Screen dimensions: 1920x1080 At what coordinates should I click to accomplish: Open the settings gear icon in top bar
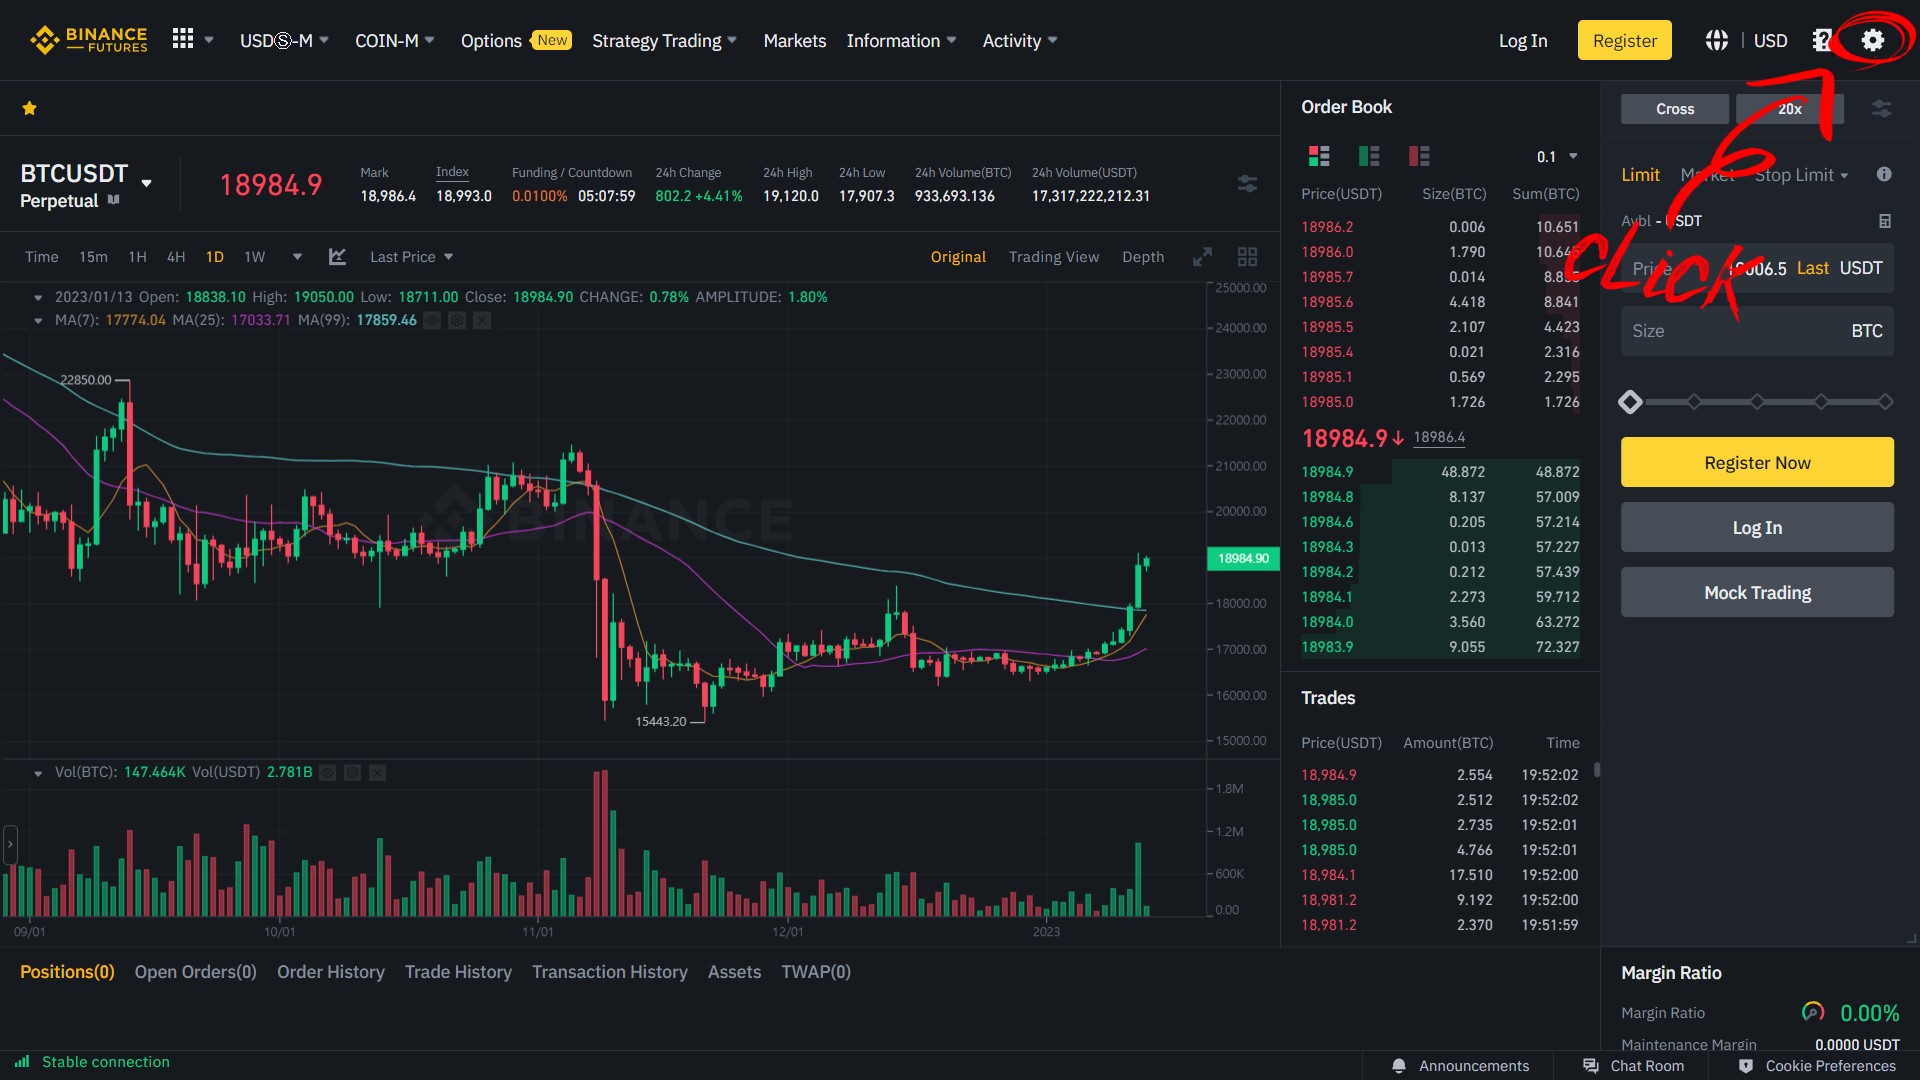1872,40
